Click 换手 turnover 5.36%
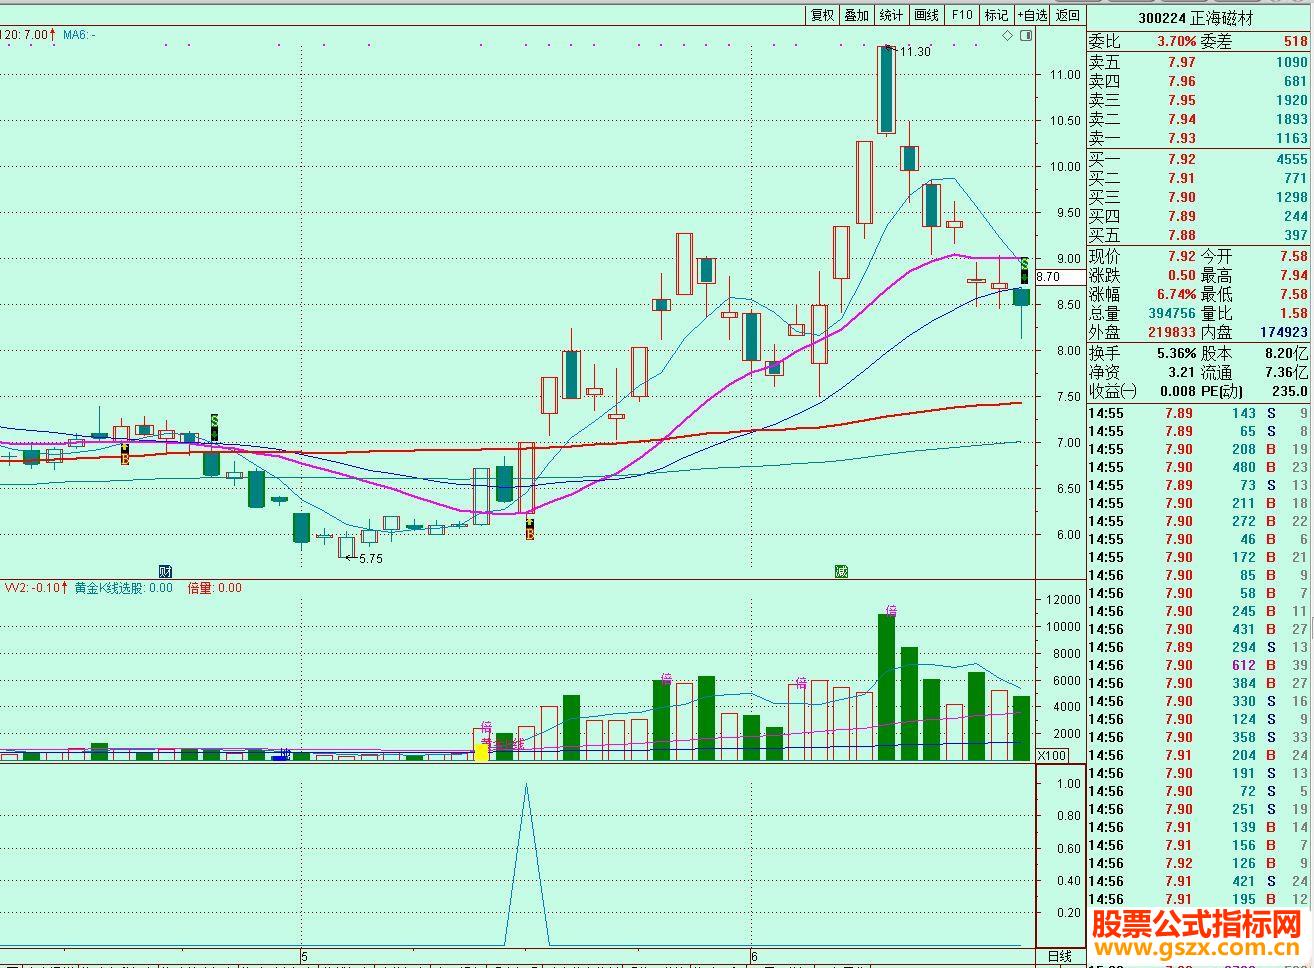This screenshot has height=968, width=1314. 1176,353
